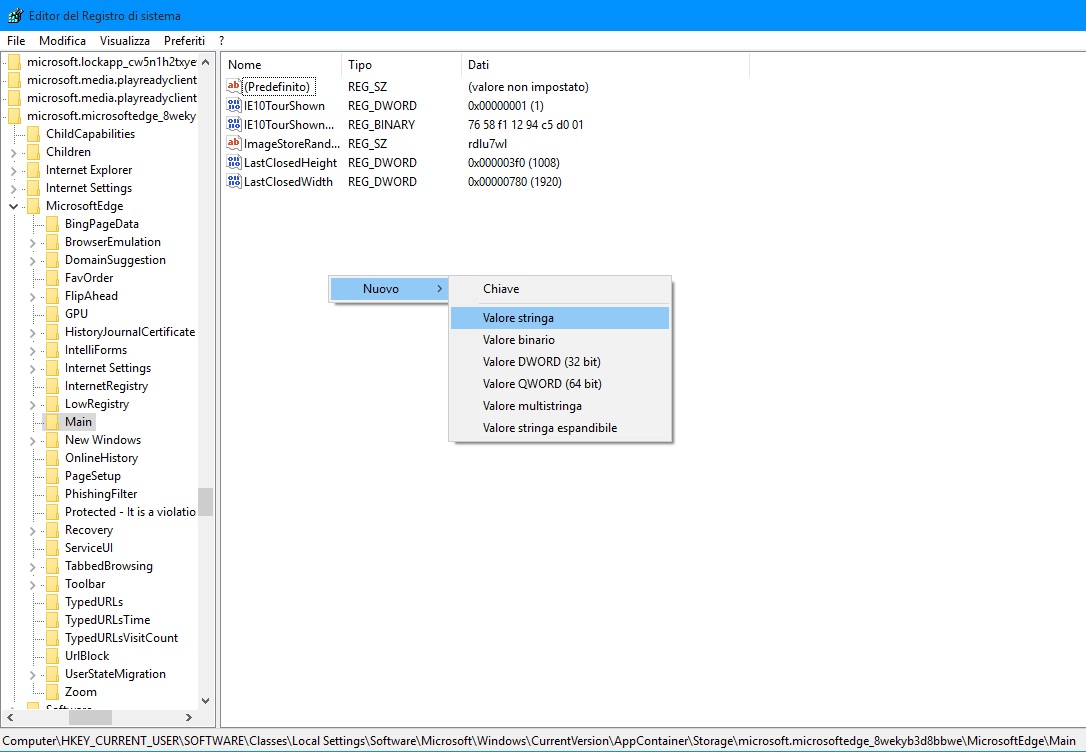The height and width of the screenshot is (752, 1086).
Task: Select Valore multistringa
Action: (560, 406)
